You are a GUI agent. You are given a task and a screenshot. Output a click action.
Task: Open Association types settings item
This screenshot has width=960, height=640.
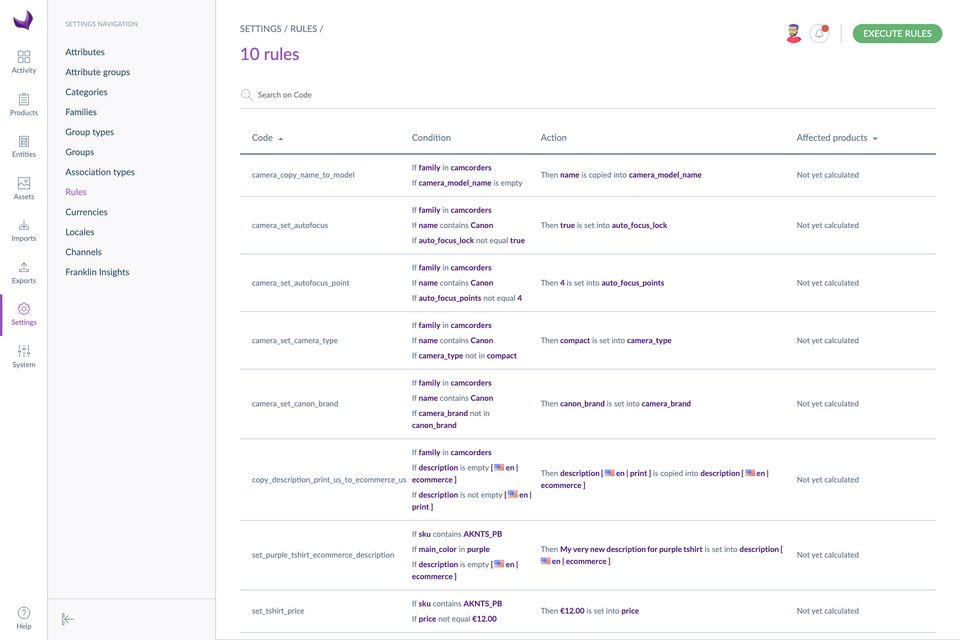click(x=99, y=172)
